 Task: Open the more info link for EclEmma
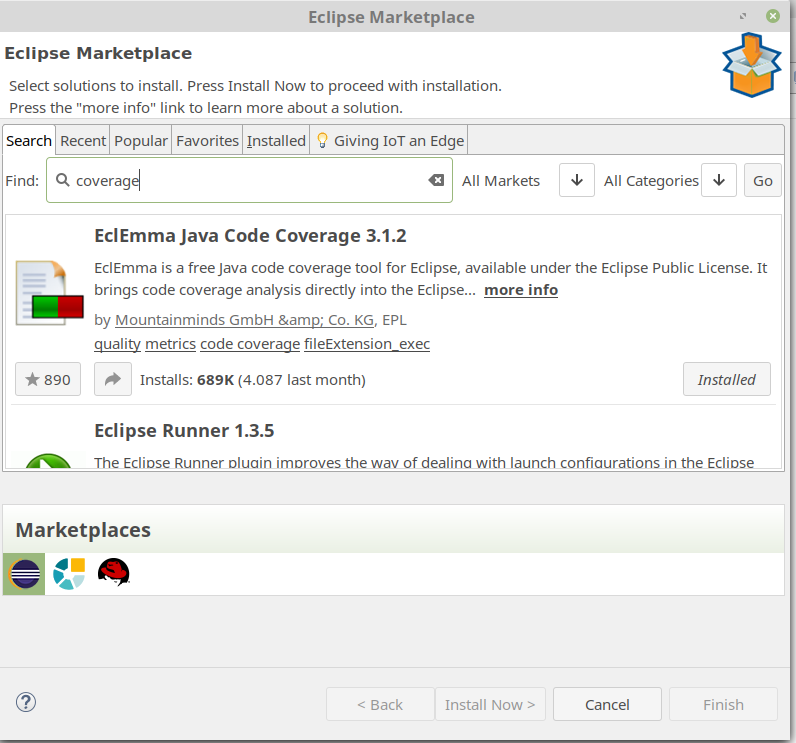click(x=521, y=290)
